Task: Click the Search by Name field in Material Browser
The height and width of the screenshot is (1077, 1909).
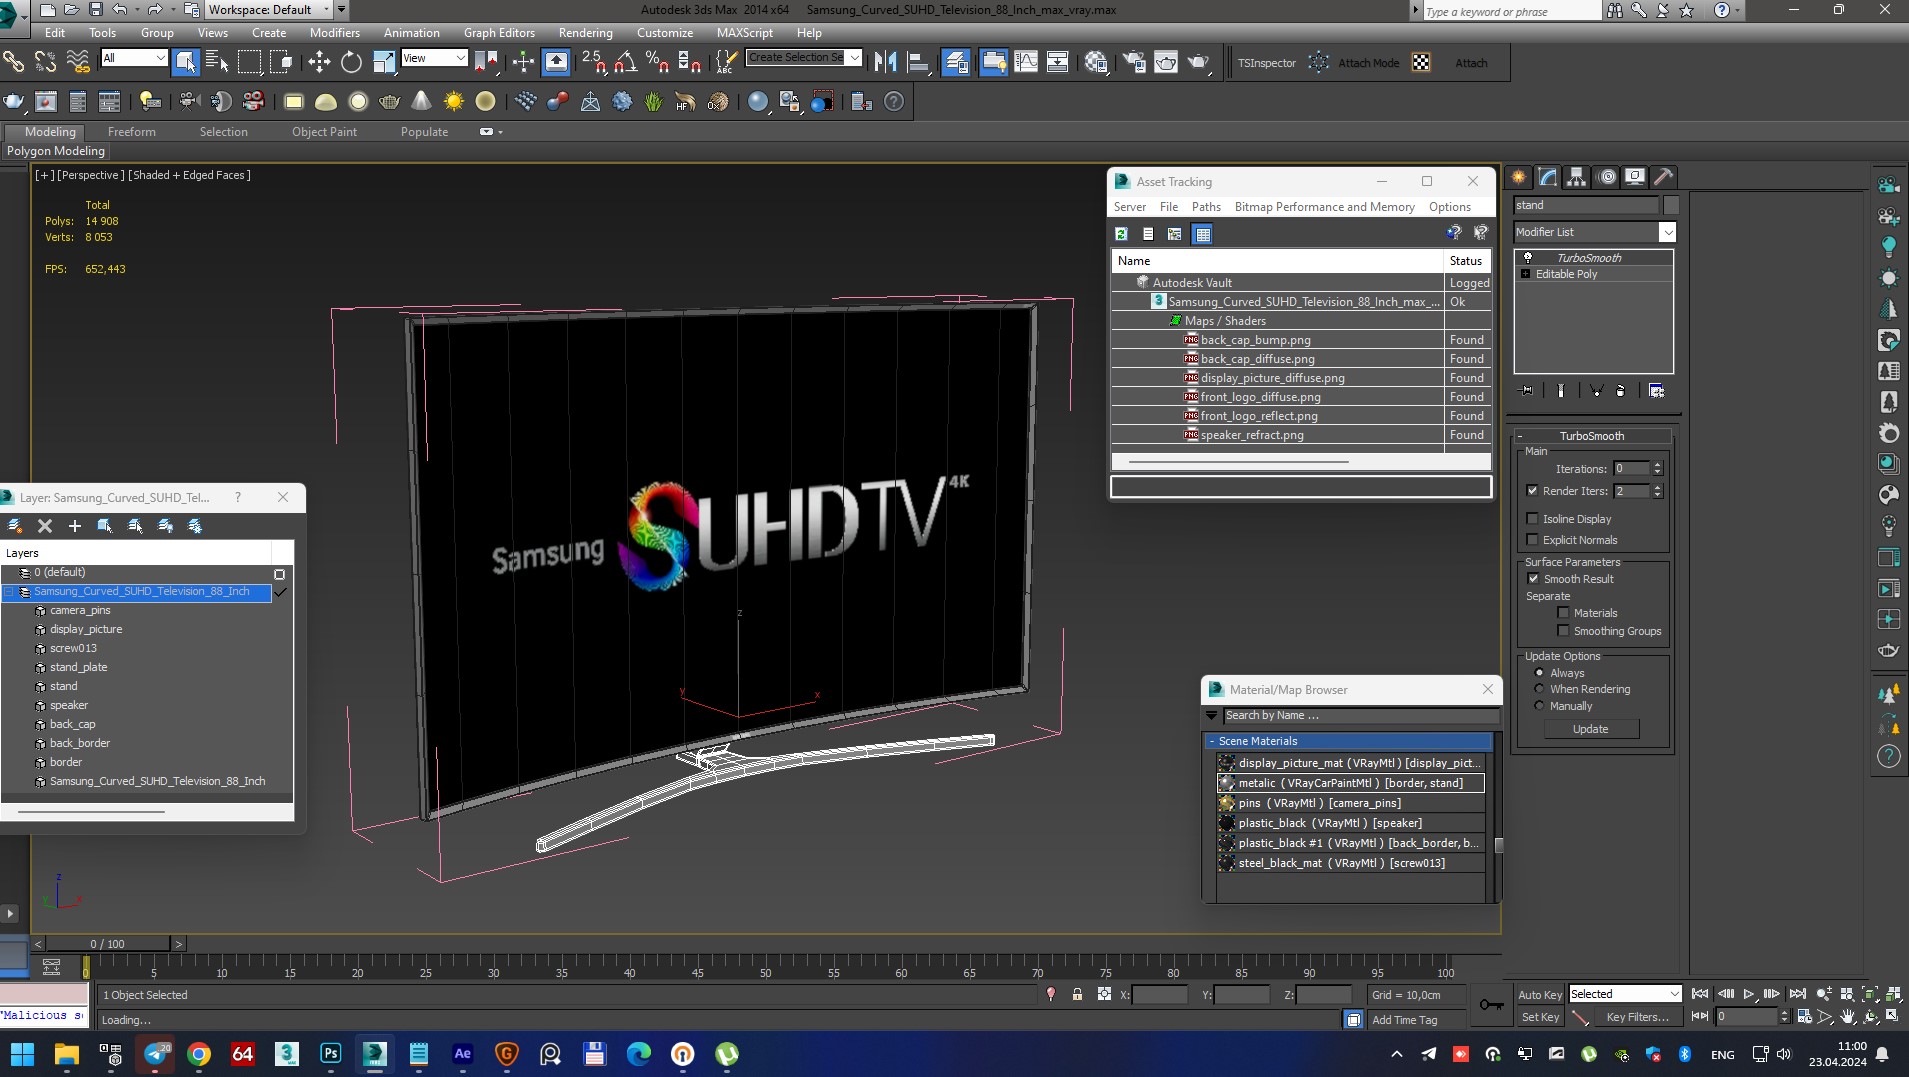Action: pyautogui.click(x=1360, y=715)
